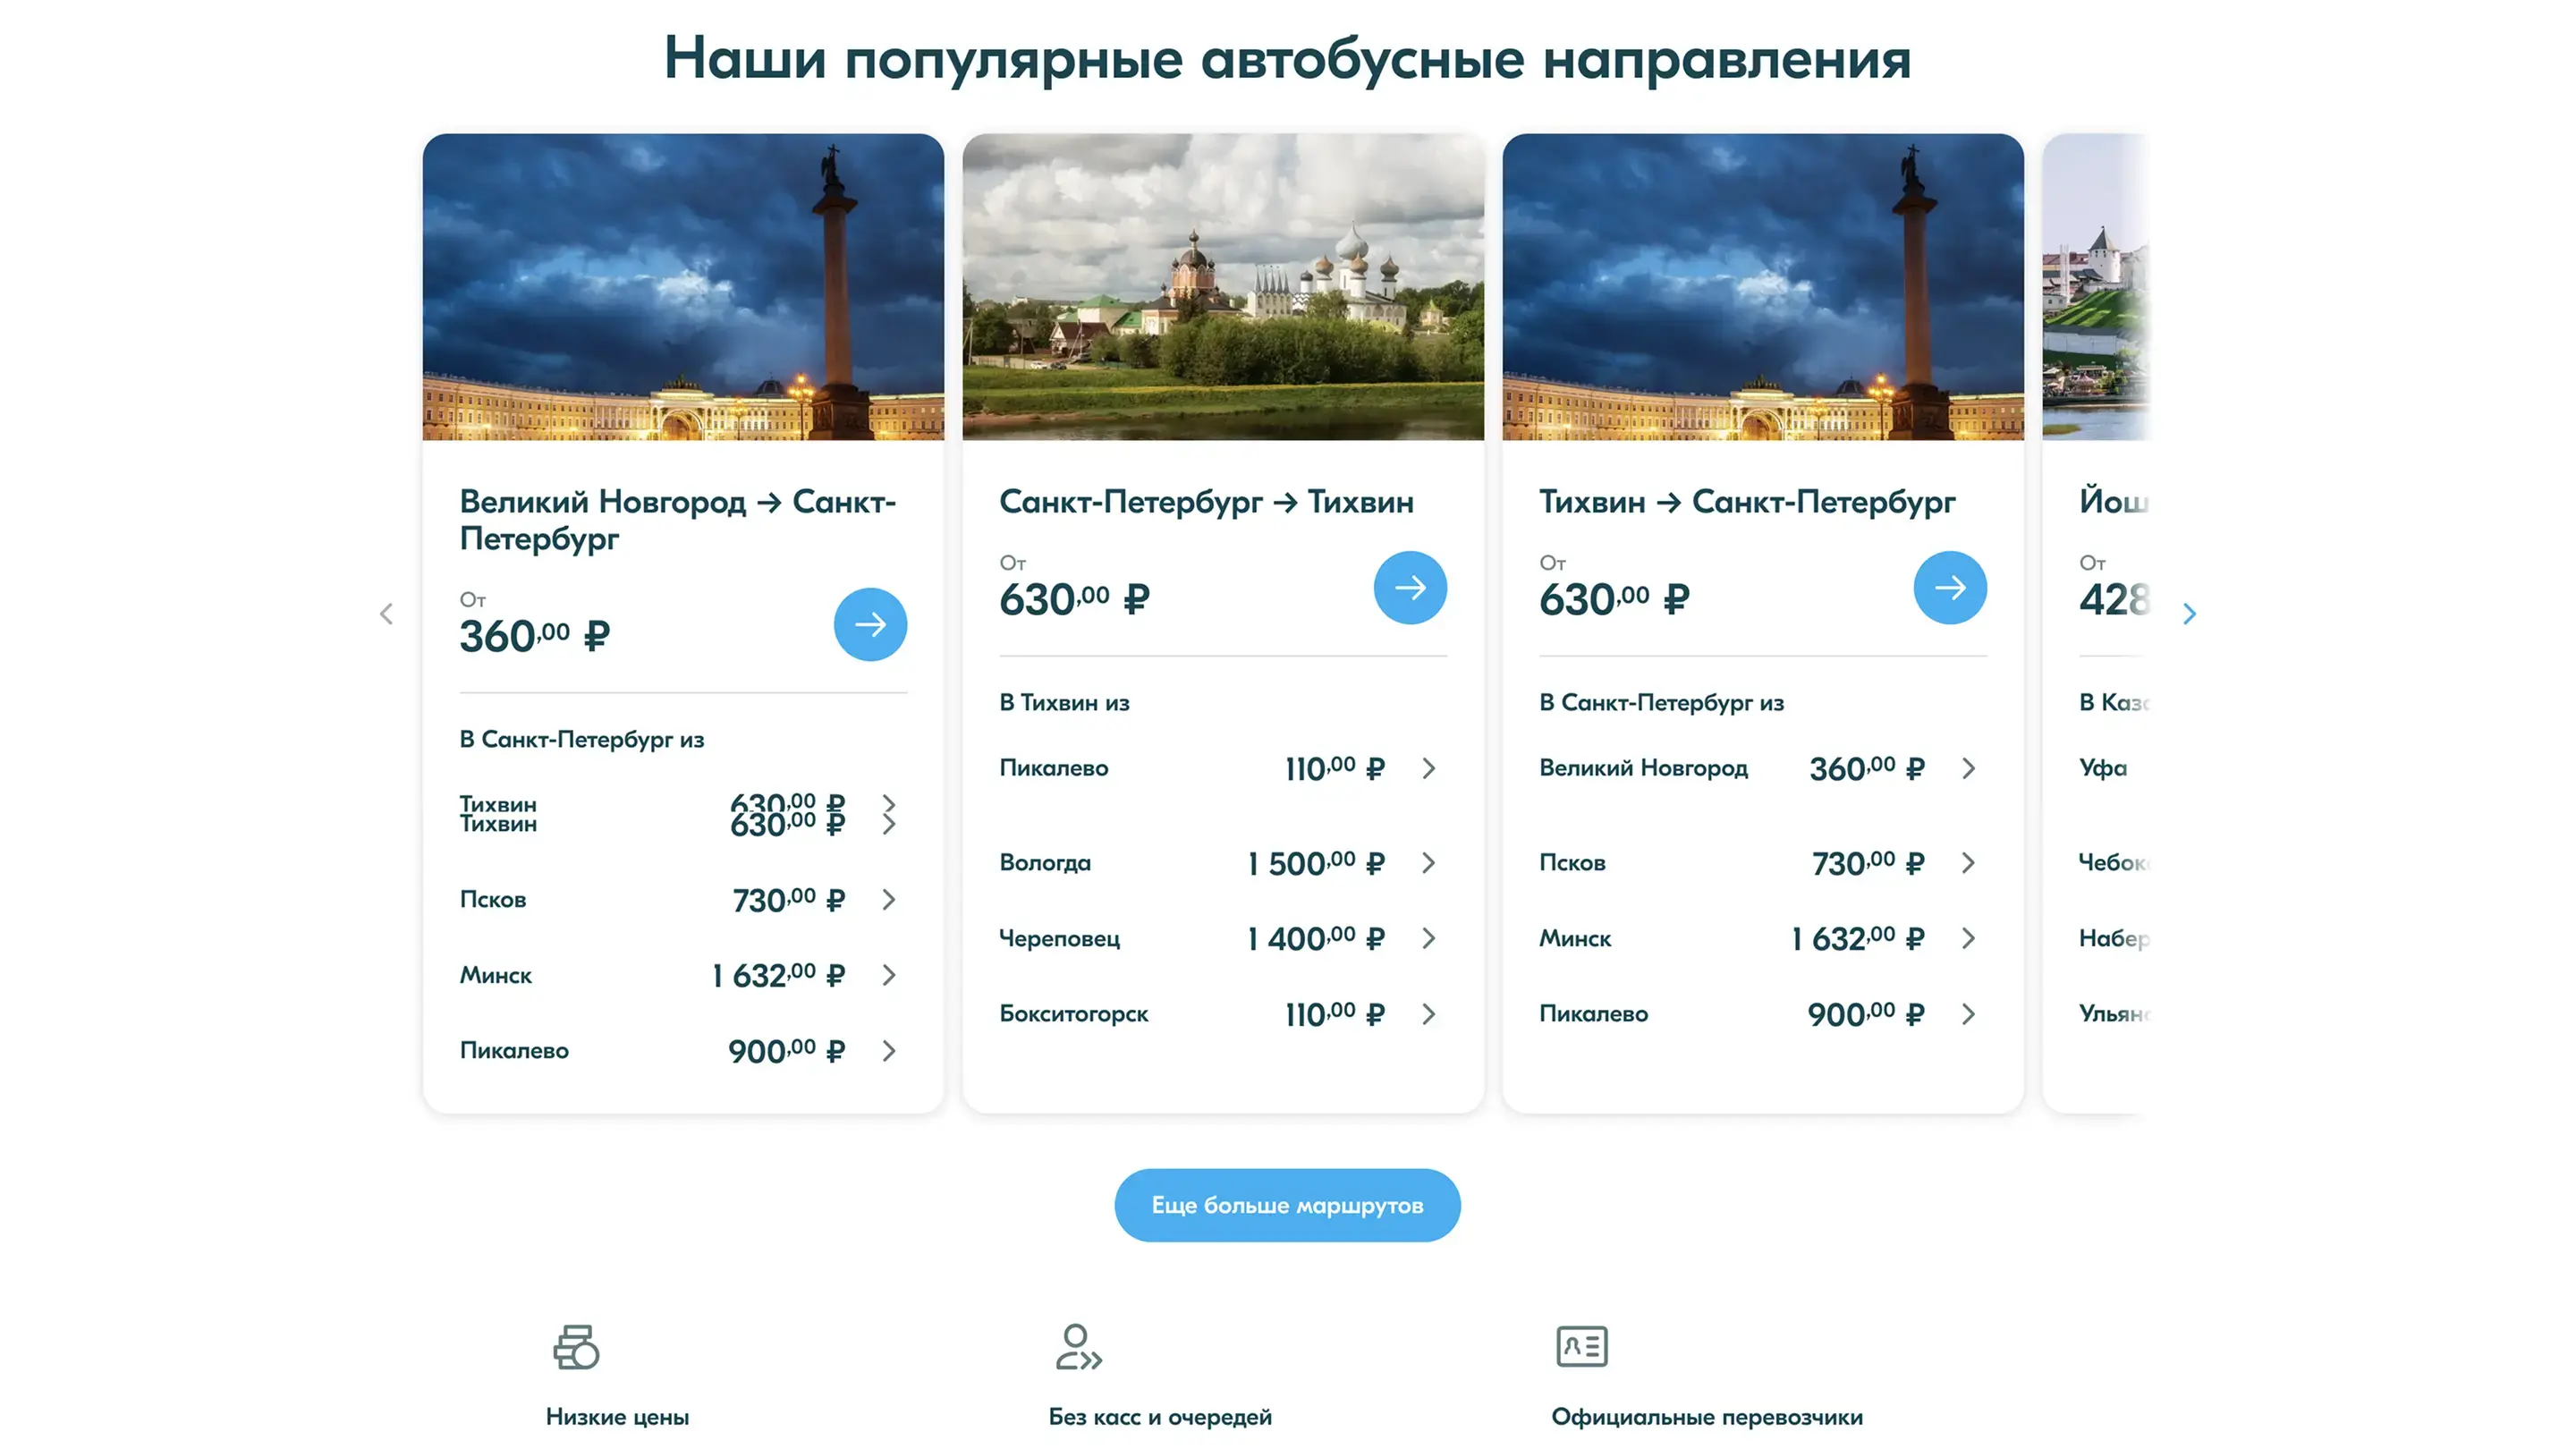Go to previous carousel slide with left chevron
2576x1449 pixels.
tap(386, 613)
